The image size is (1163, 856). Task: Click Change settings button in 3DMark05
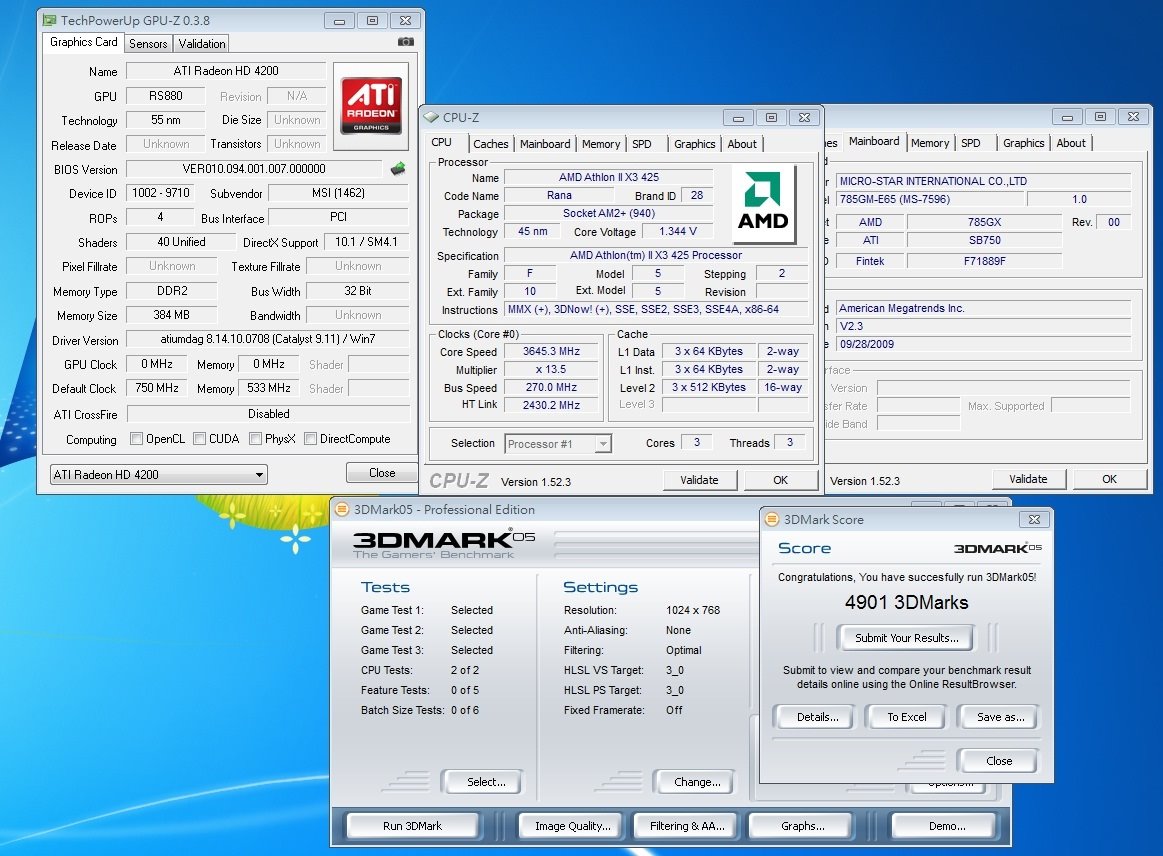click(x=697, y=782)
